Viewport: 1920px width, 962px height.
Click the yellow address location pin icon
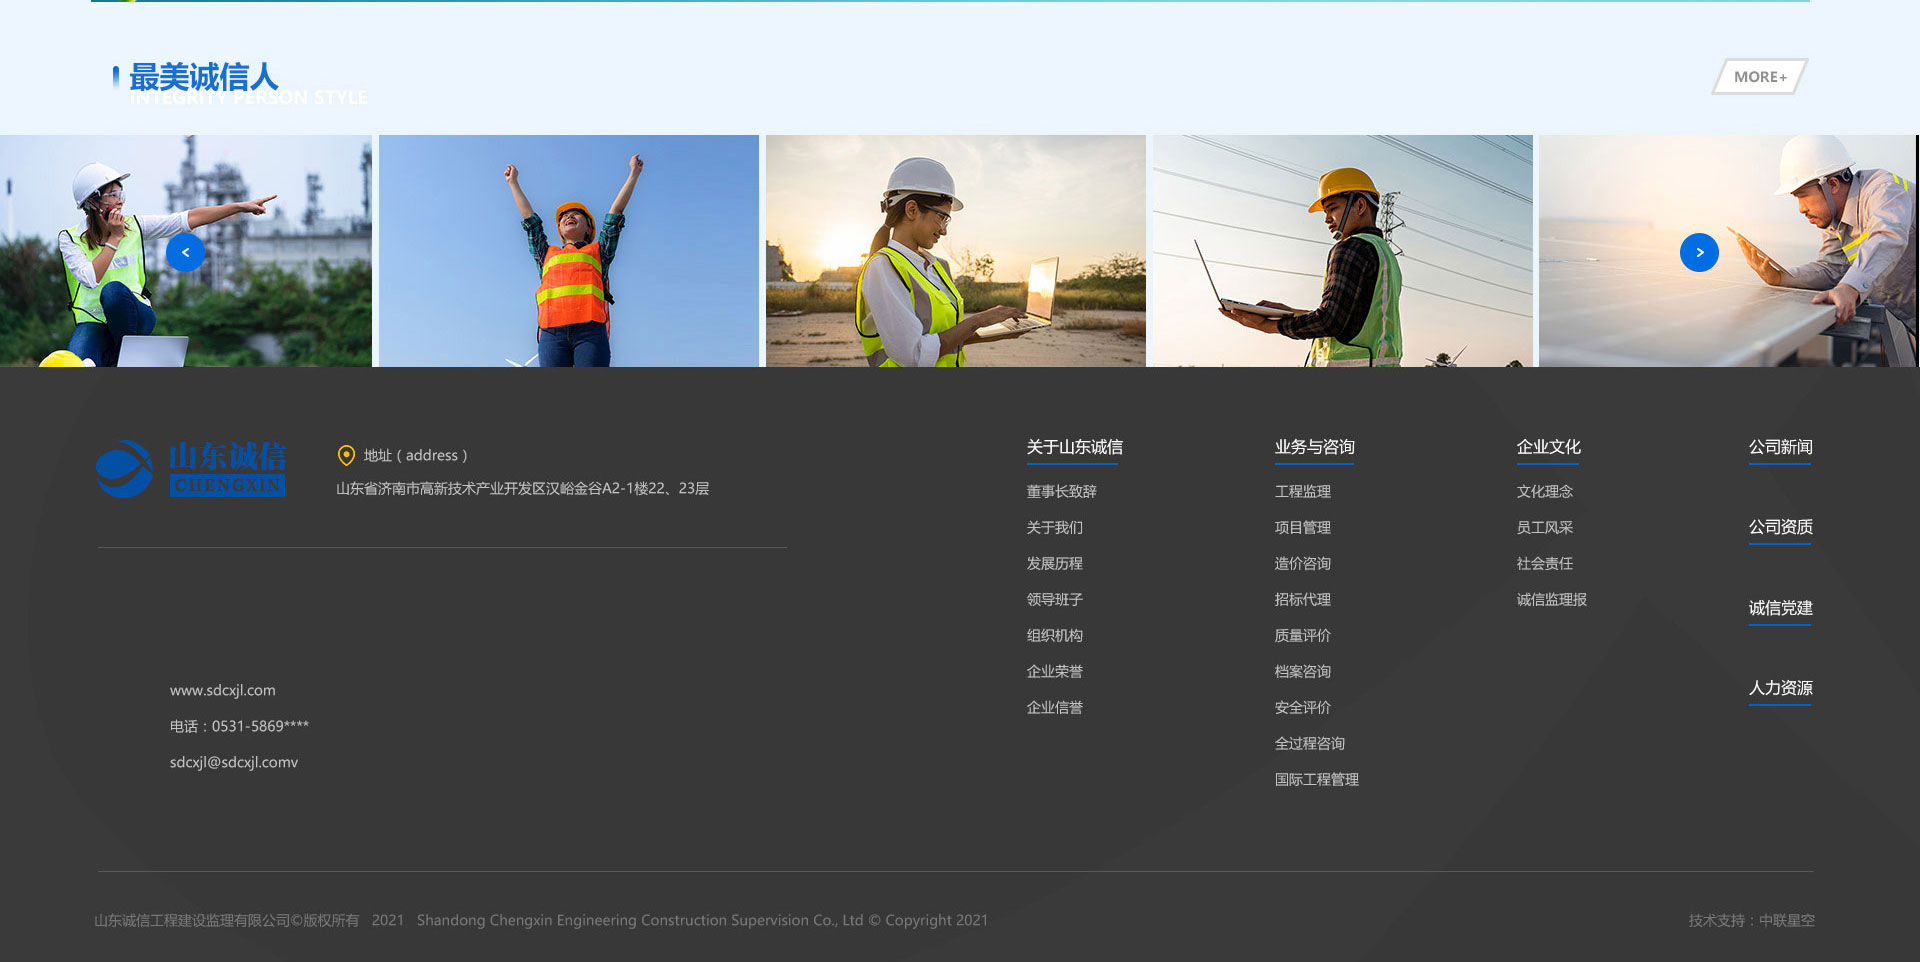coord(346,455)
